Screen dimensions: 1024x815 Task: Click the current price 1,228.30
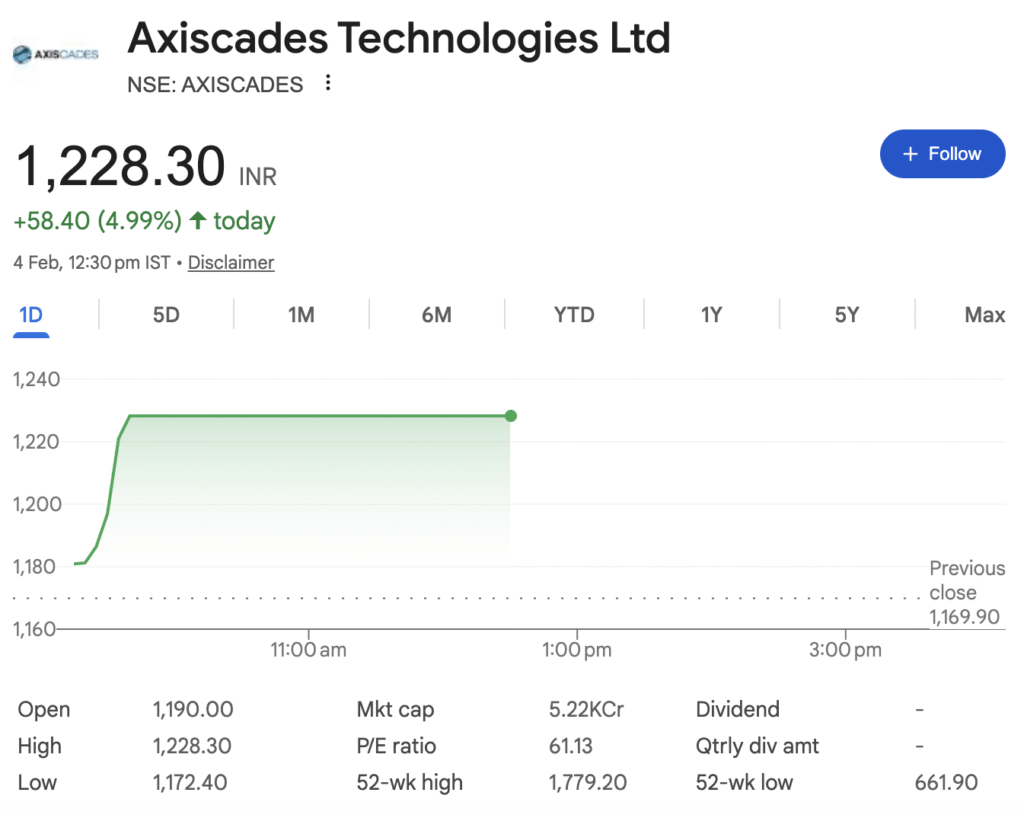coord(119,167)
